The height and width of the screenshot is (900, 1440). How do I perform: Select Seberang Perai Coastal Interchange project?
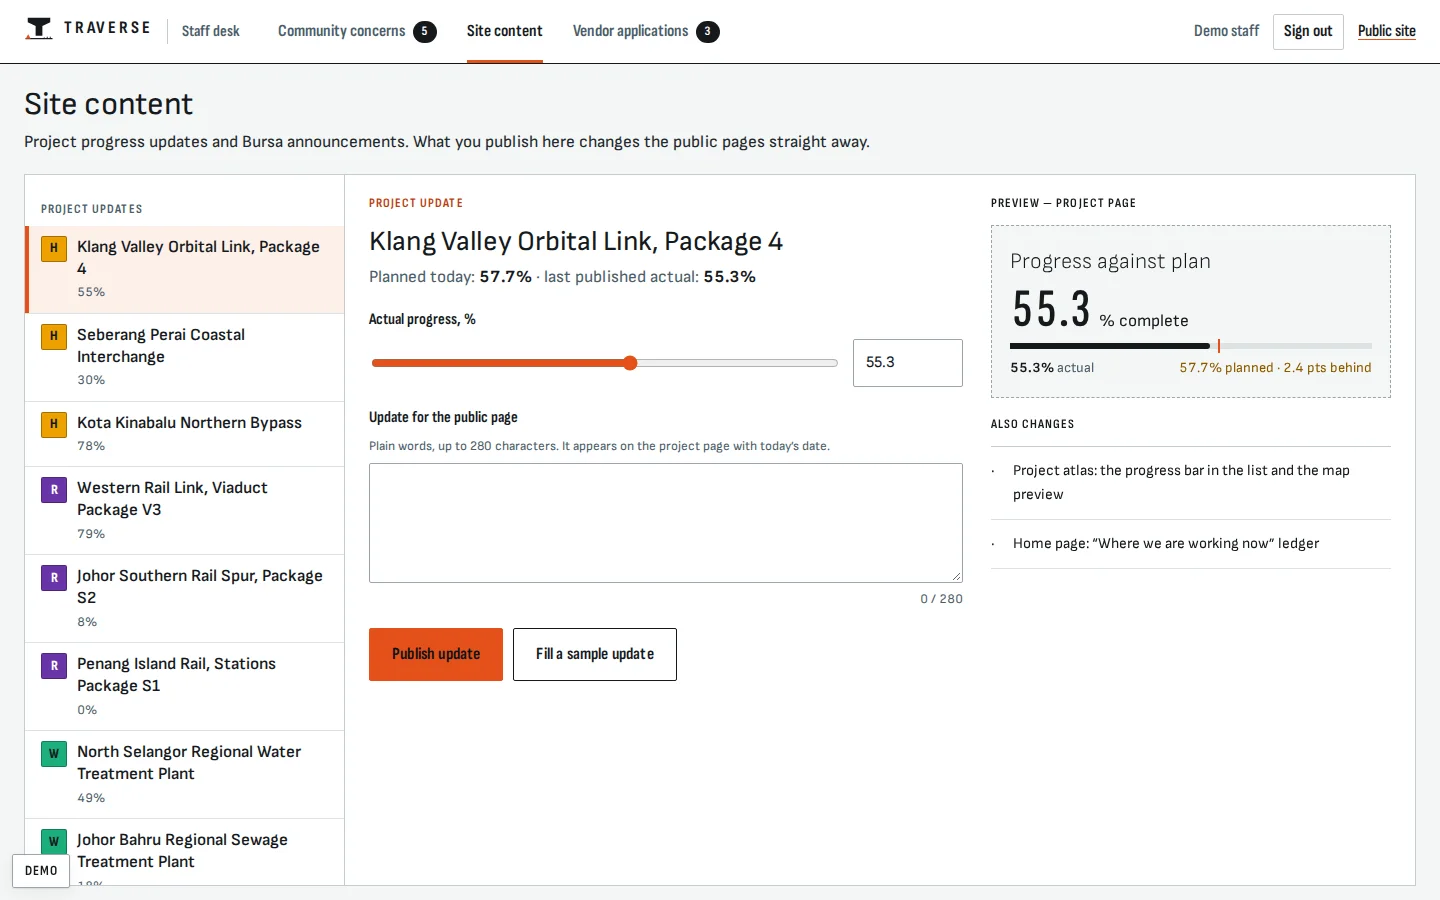pos(185,358)
